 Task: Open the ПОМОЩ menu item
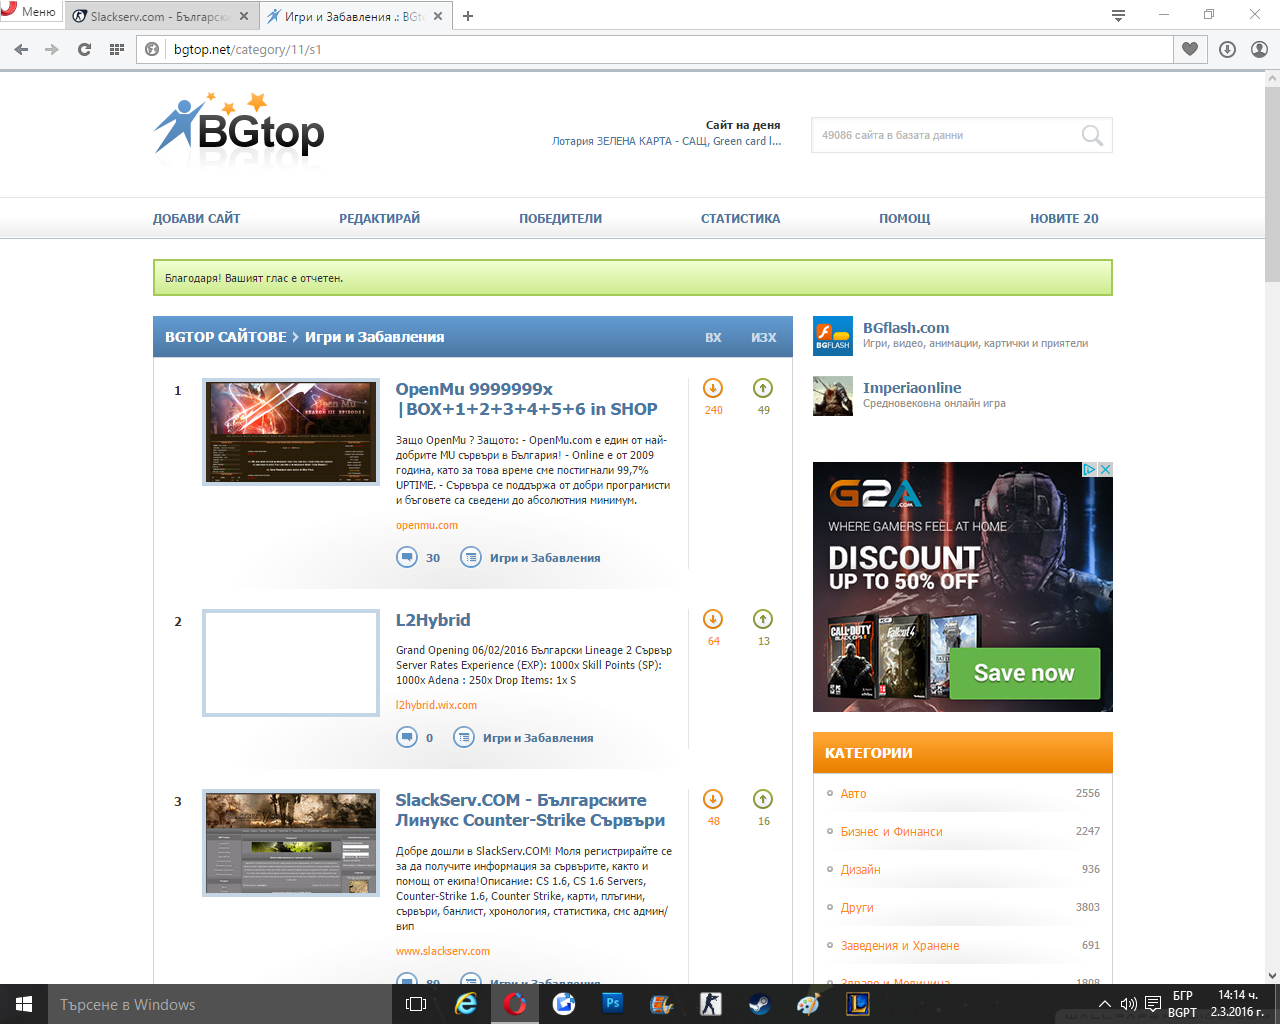[x=904, y=218]
